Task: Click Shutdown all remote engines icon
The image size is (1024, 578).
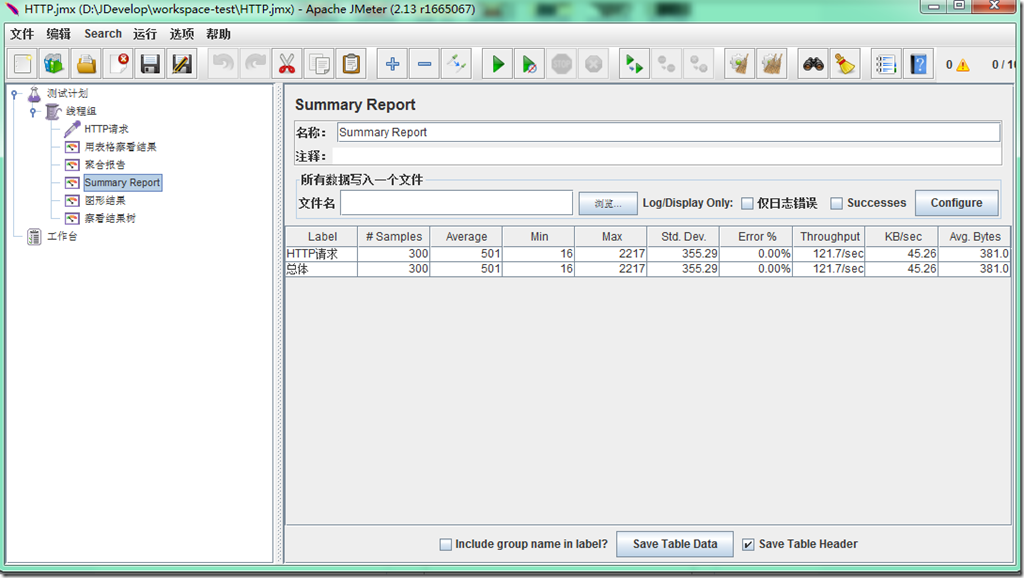Action: [x=699, y=64]
